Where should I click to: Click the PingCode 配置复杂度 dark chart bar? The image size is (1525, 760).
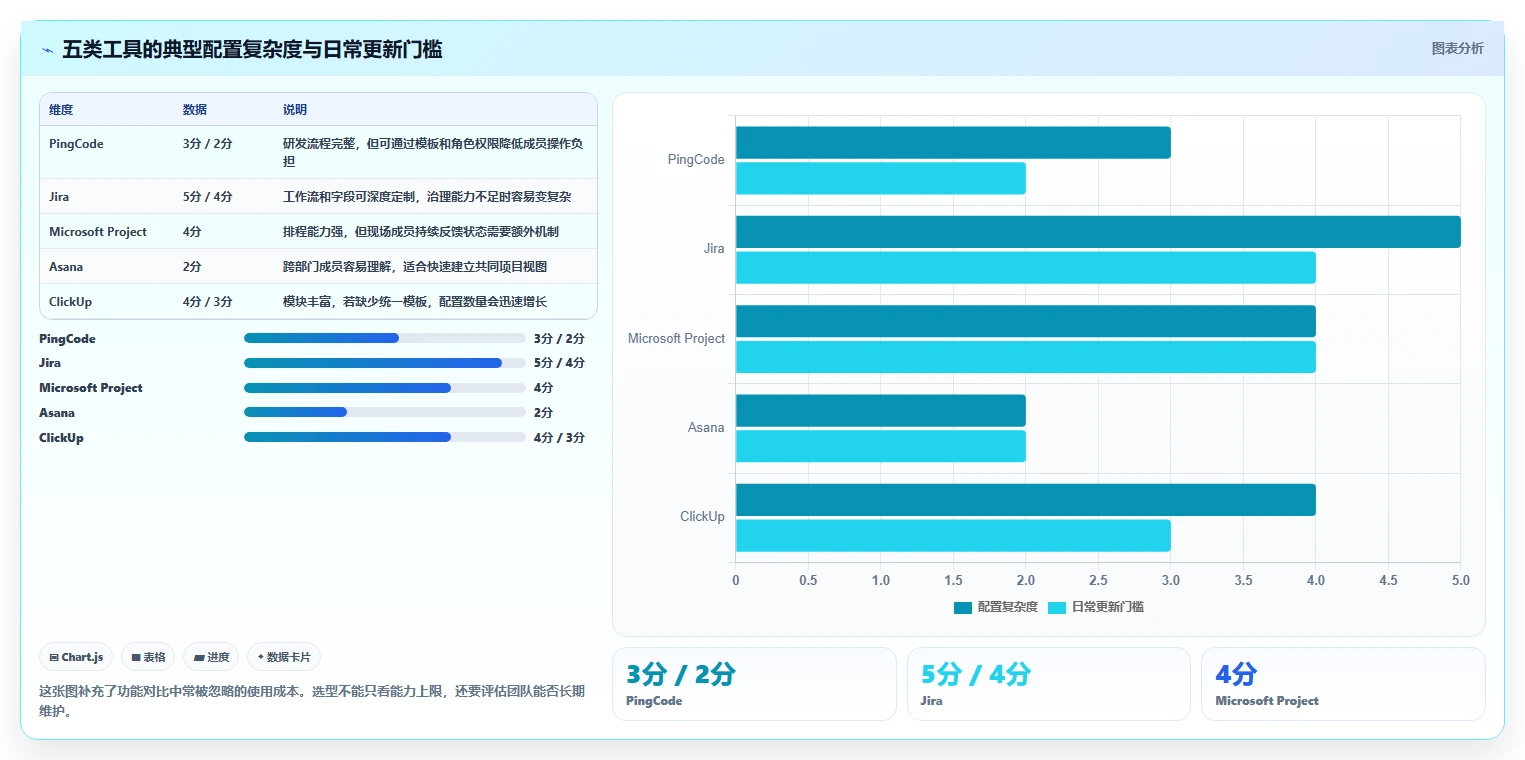[953, 142]
